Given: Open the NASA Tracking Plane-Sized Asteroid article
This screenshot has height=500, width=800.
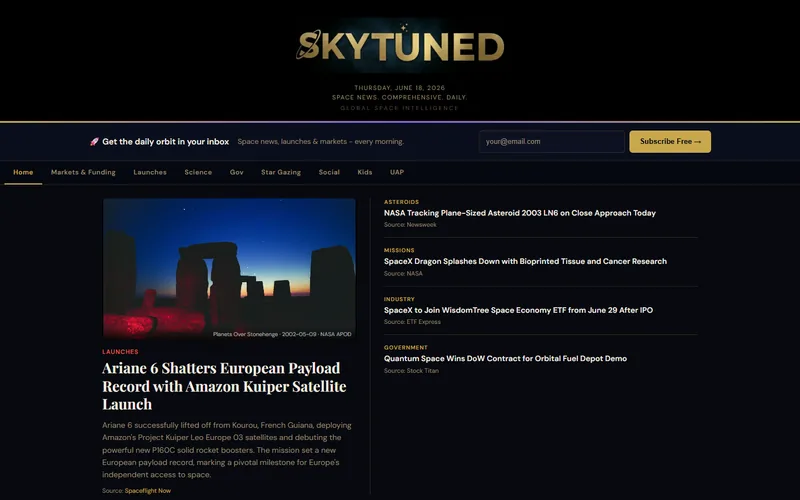Looking at the screenshot, I should [519, 213].
